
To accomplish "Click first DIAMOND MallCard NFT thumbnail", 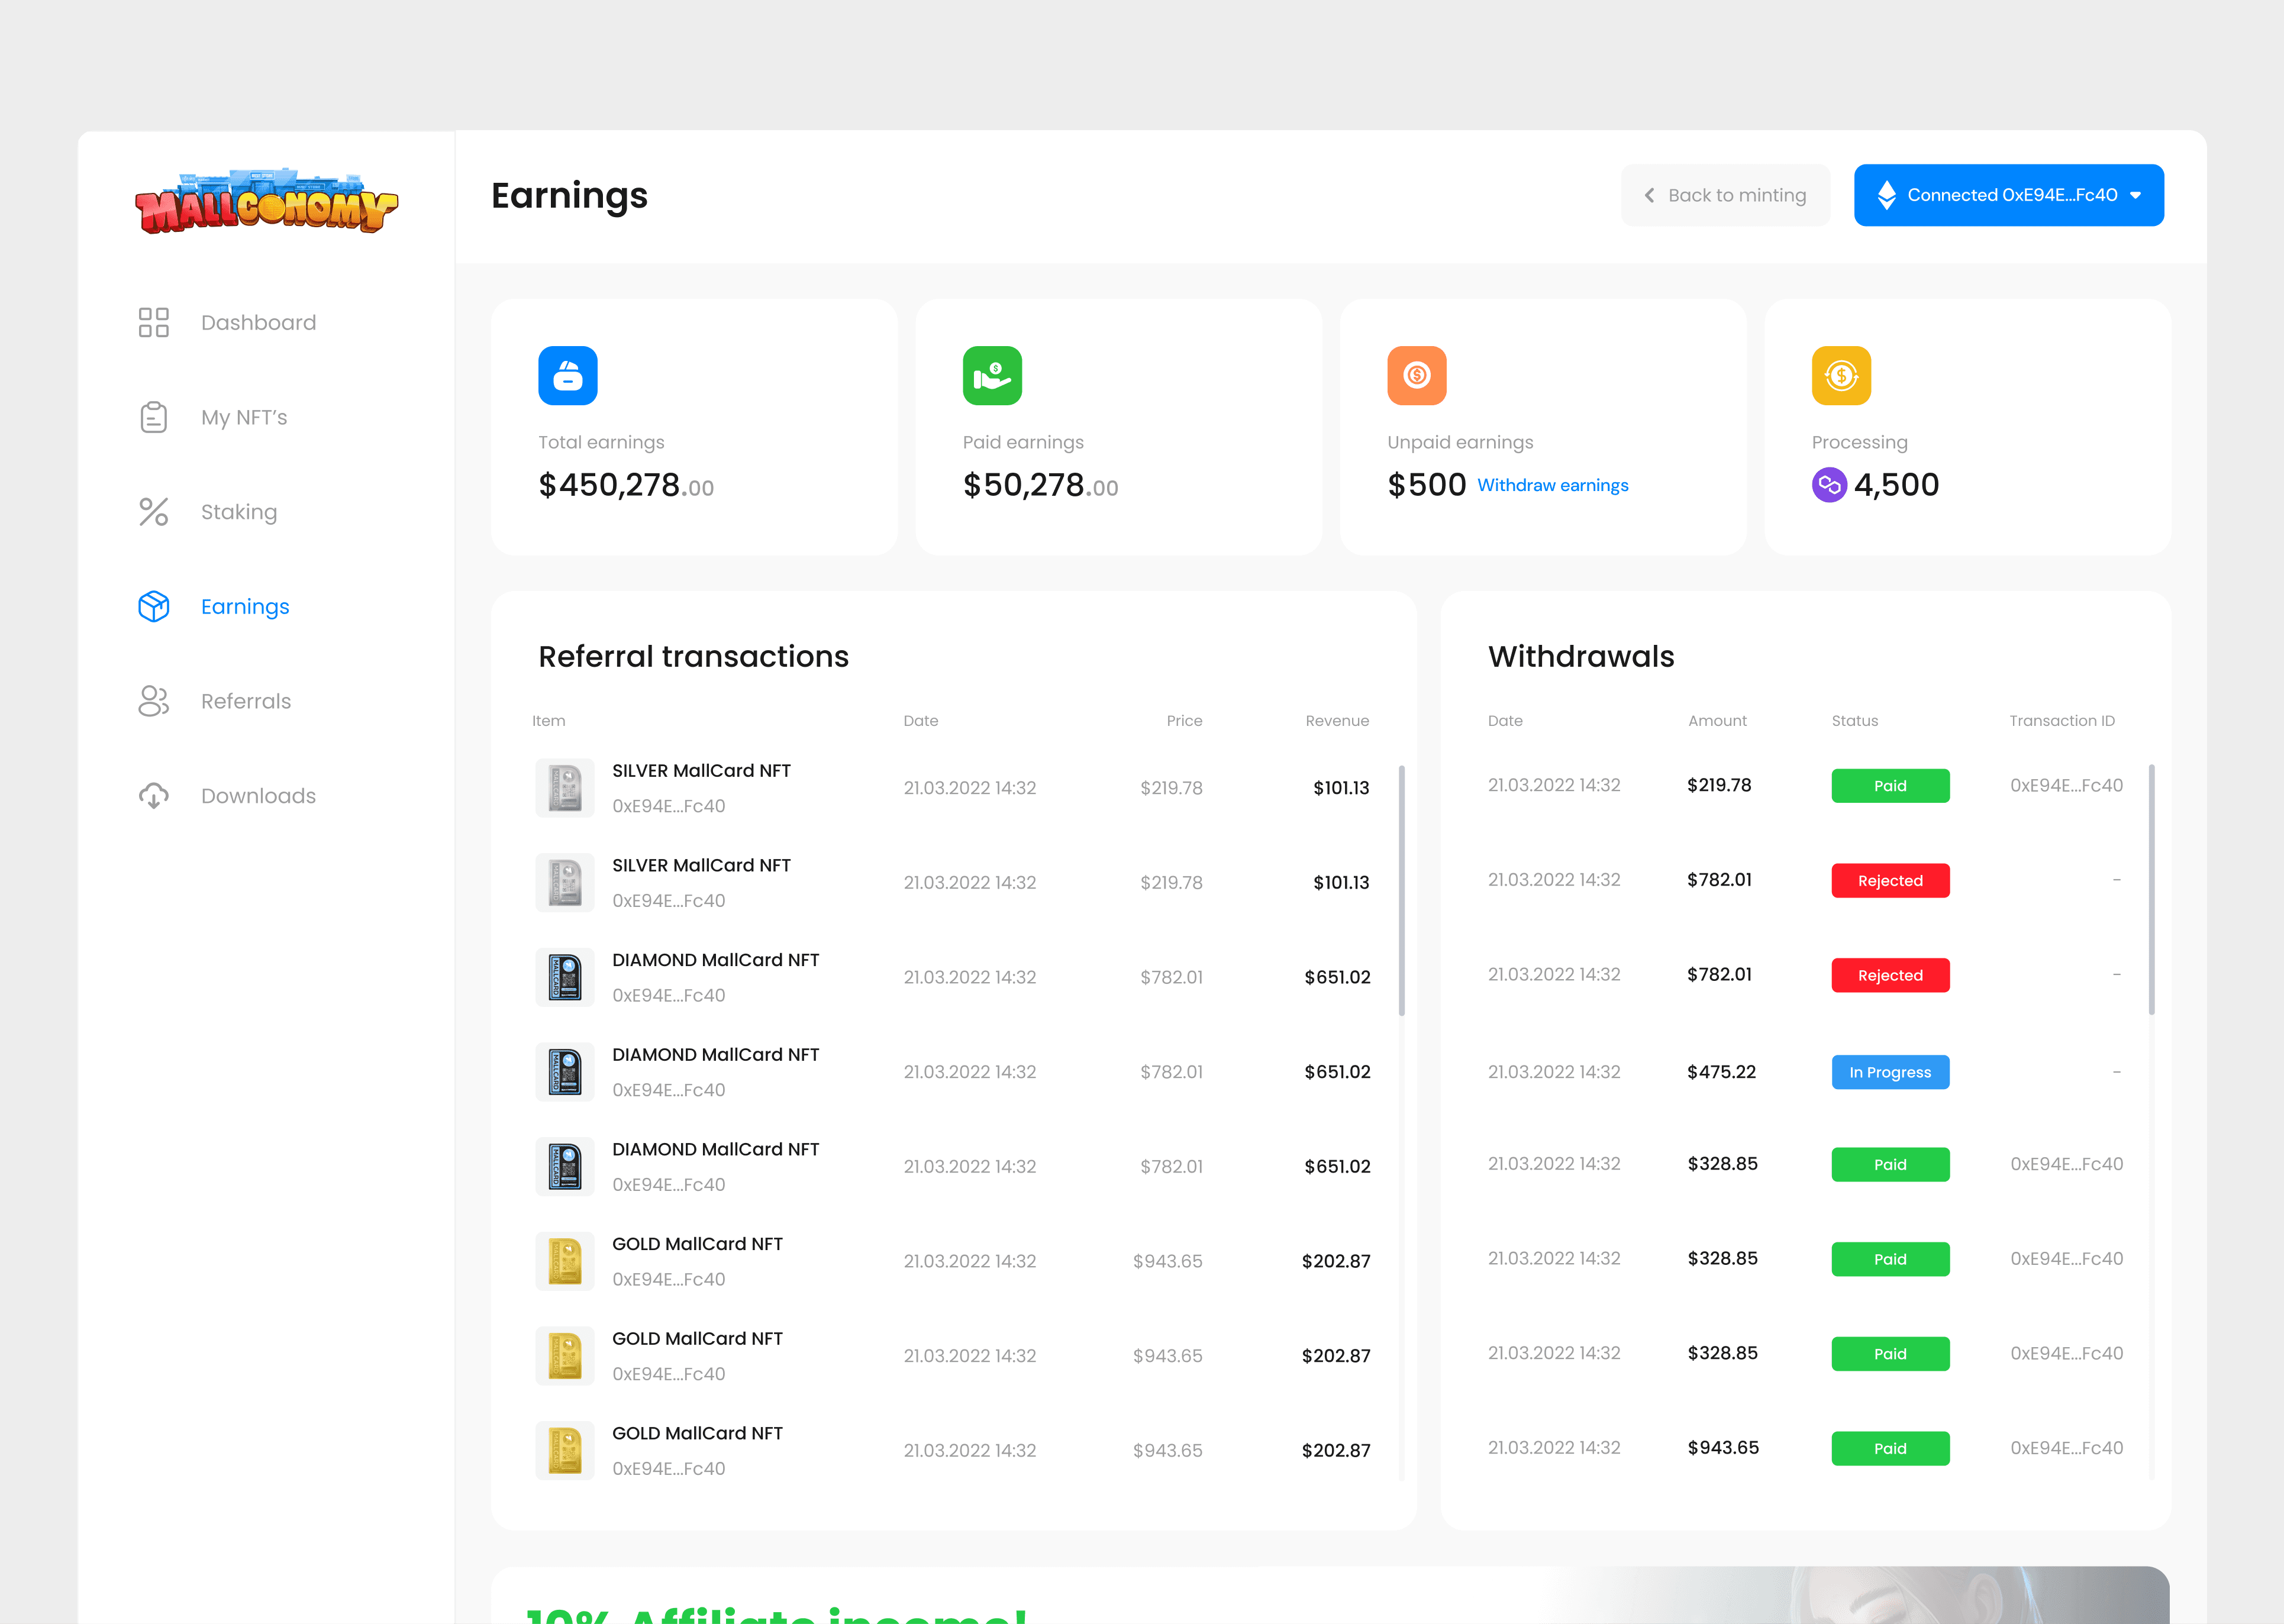I will pyautogui.click(x=565, y=977).
